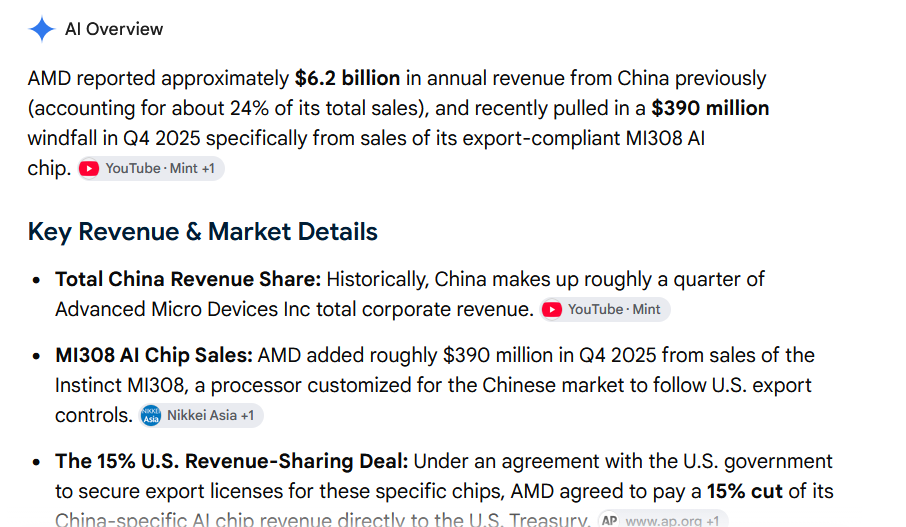Click the blue AI Overview sparkle icon

pos(42,29)
